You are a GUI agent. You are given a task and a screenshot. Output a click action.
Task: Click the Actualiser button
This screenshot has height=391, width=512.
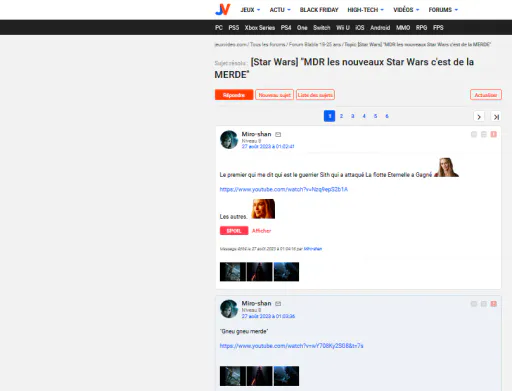(486, 95)
